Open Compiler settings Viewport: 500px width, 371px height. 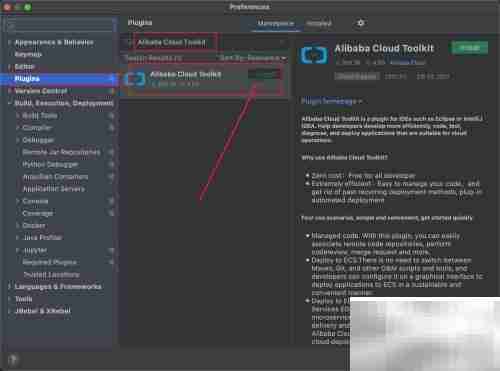37,128
